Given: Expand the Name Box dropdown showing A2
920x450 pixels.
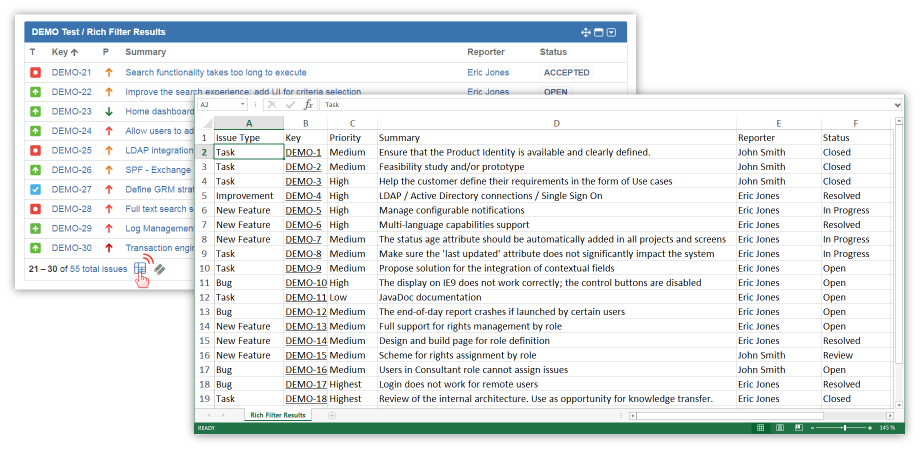Looking at the screenshot, I should (242, 104).
